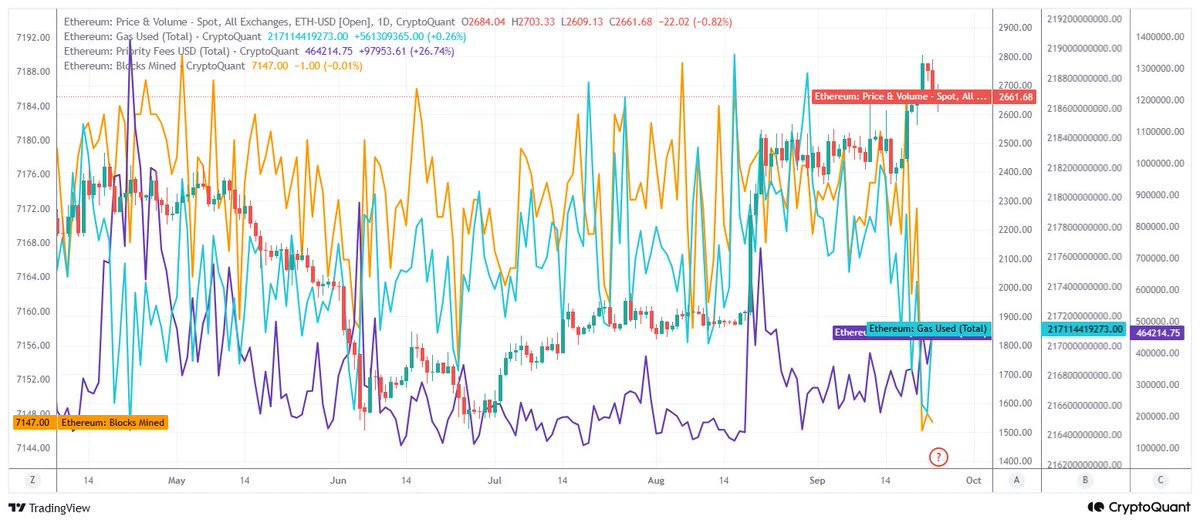Click the red 2661.68 price tag

[x=1015, y=97]
